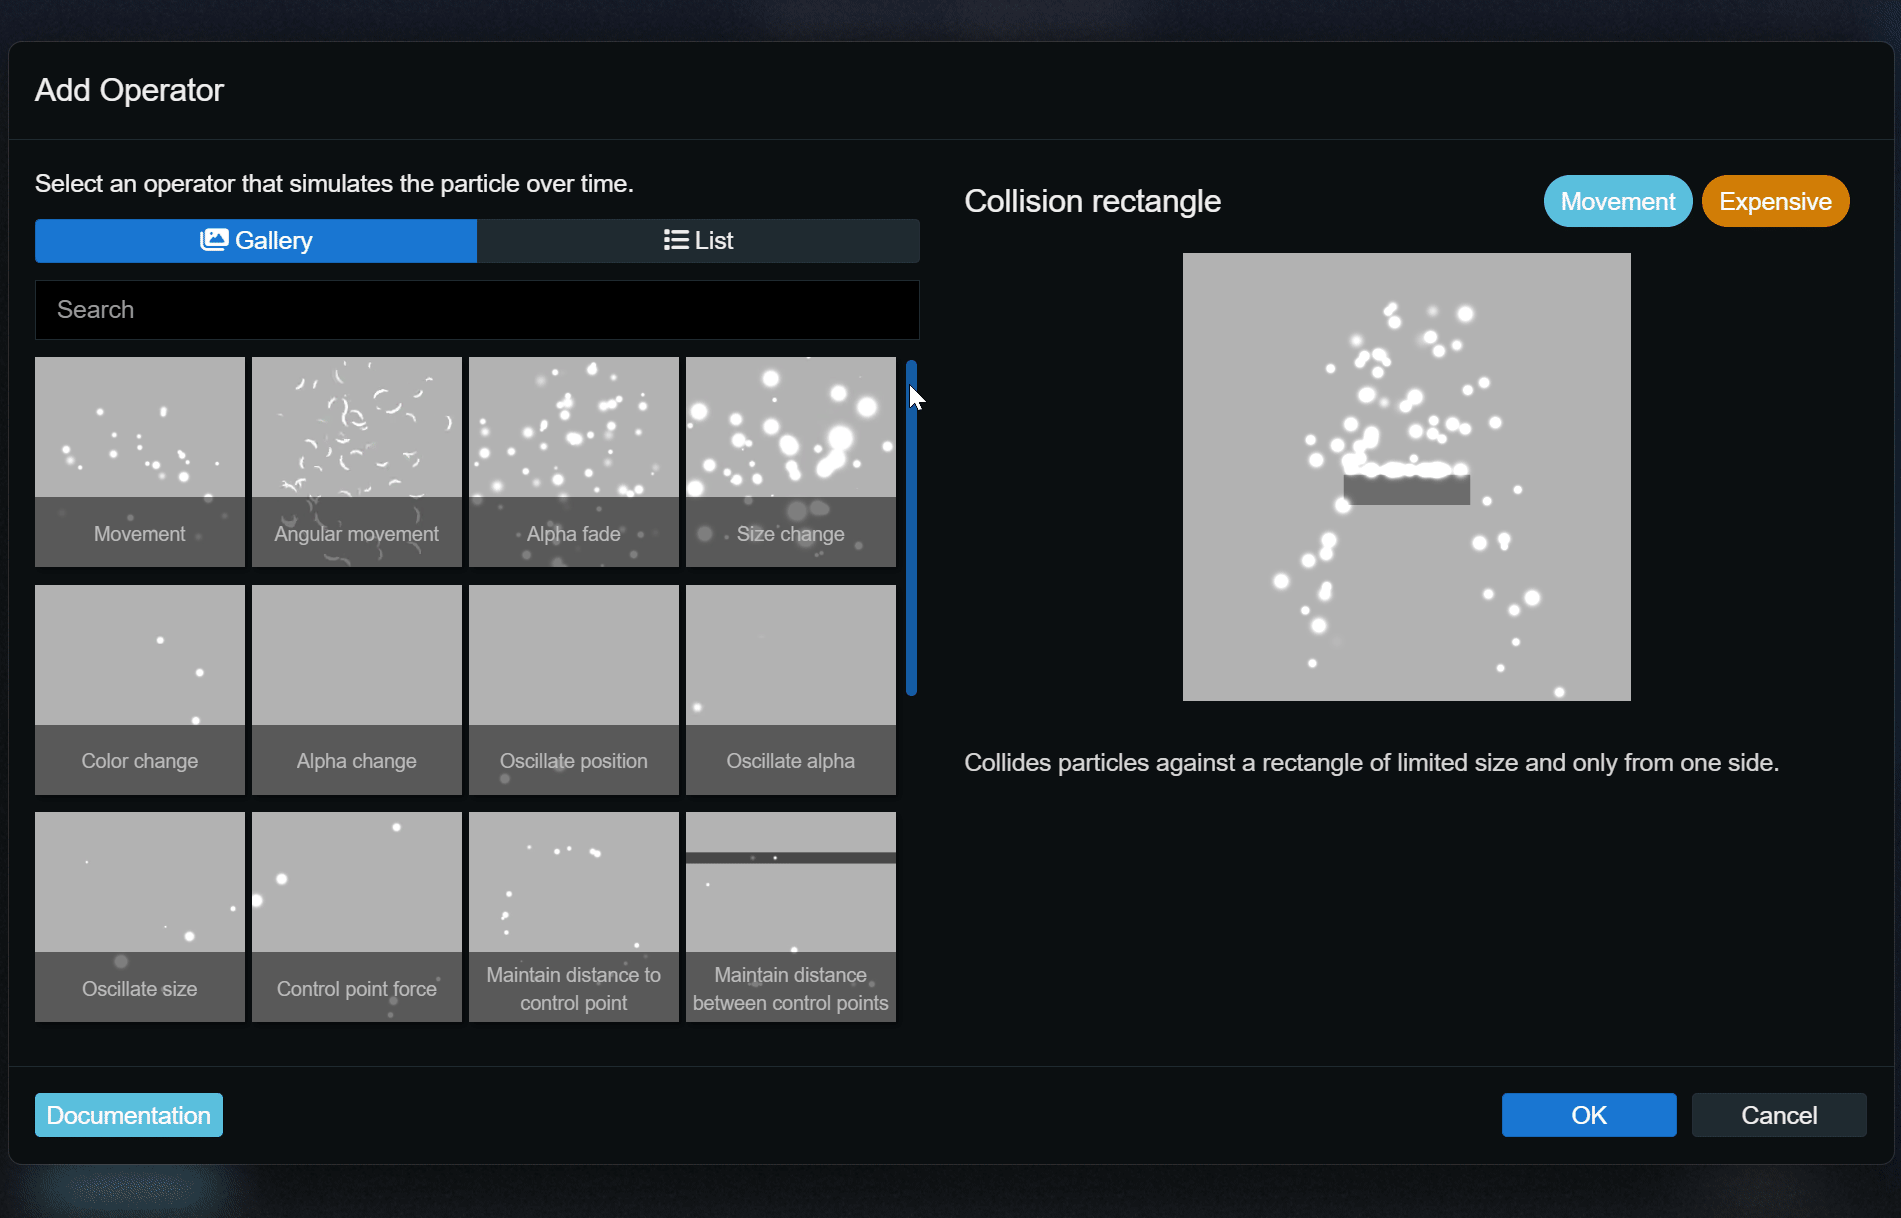
Task: Switch to the Gallery view tab
Action: coord(256,241)
